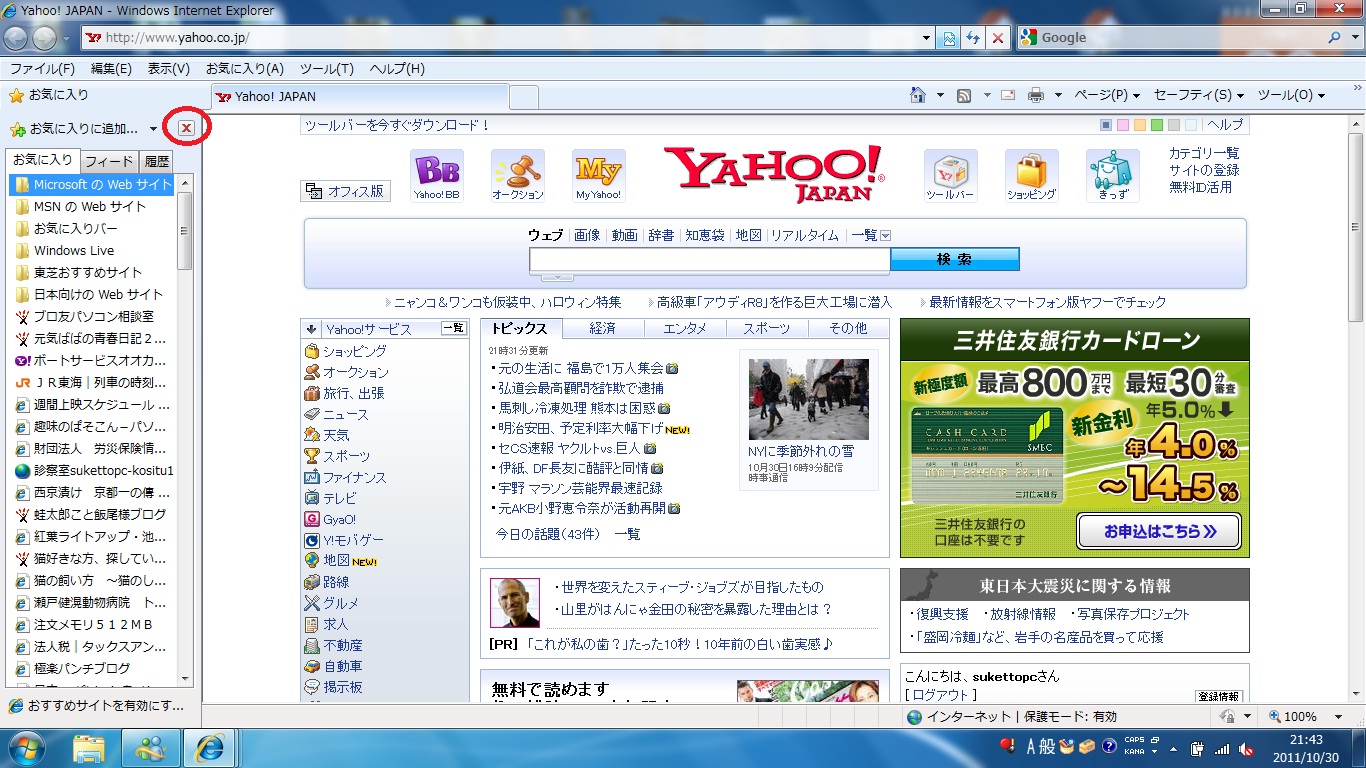The height and width of the screenshot is (768, 1366).
Task: Open Windows Live Messenger taskbar icon
Action: point(150,747)
